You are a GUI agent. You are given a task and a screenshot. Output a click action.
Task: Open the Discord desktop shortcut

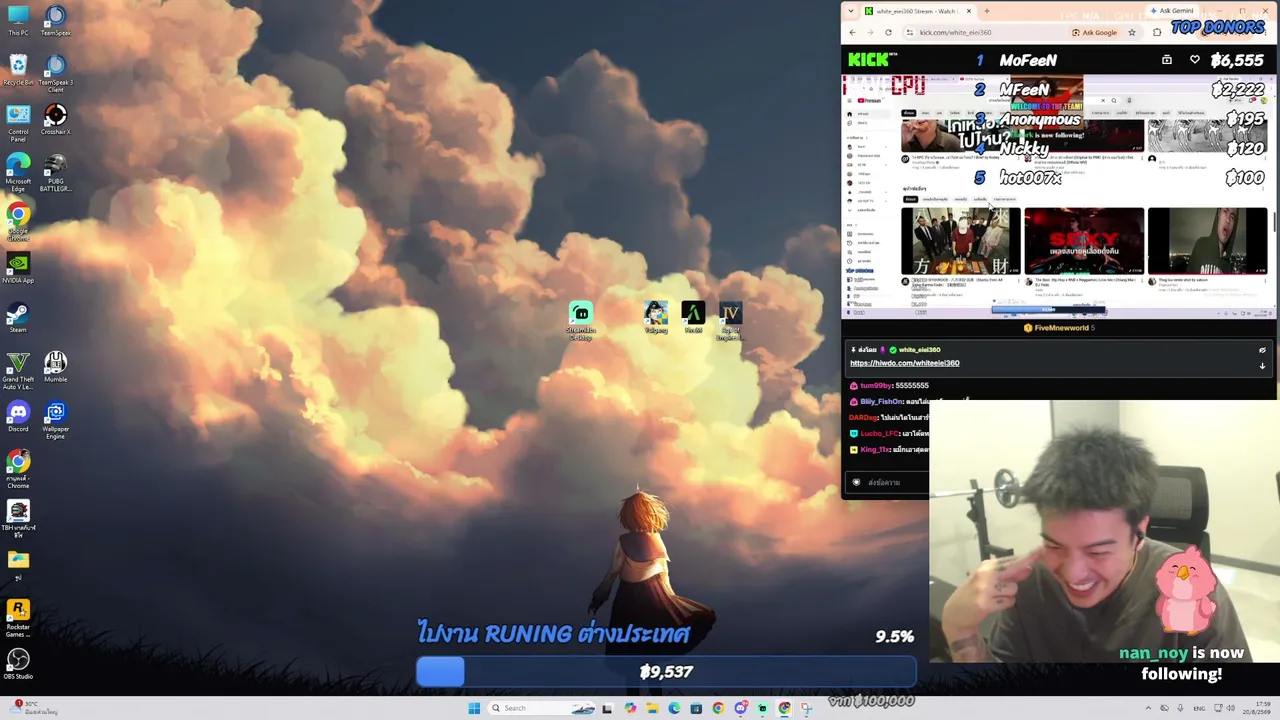point(18,416)
